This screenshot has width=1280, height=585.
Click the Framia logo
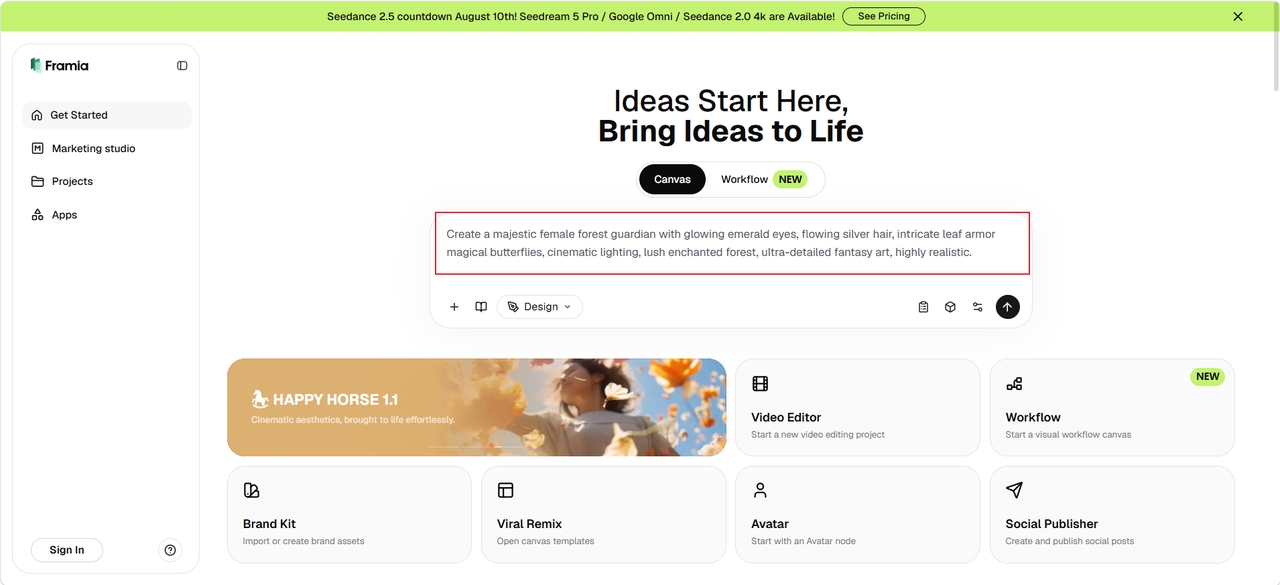click(59, 65)
